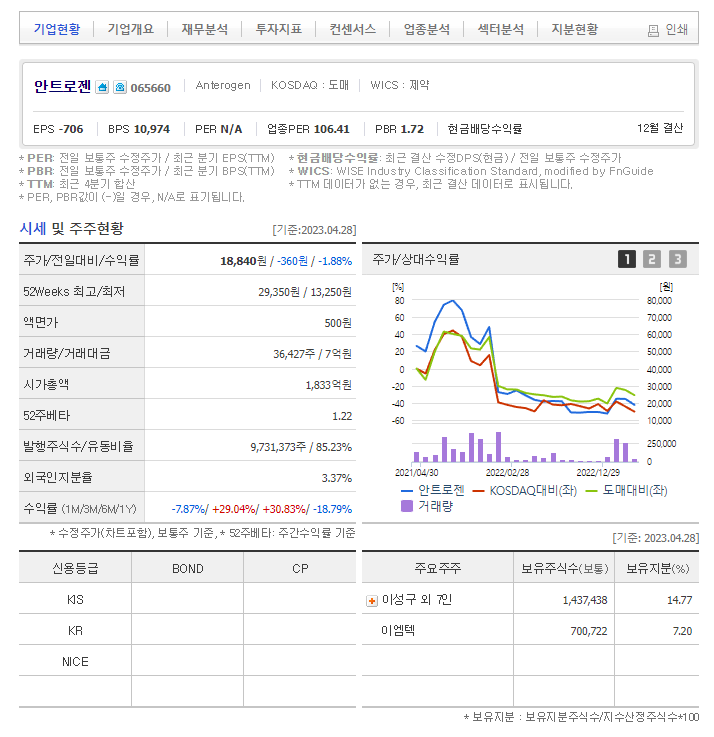Switch to the 기업개요 tab
The width and height of the screenshot is (714, 737).
131,29
